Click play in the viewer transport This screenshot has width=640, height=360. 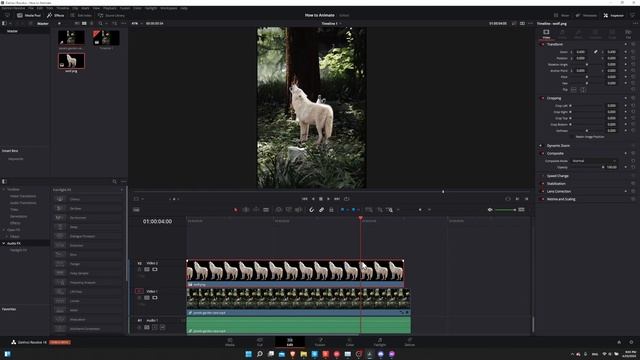coord(328,199)
